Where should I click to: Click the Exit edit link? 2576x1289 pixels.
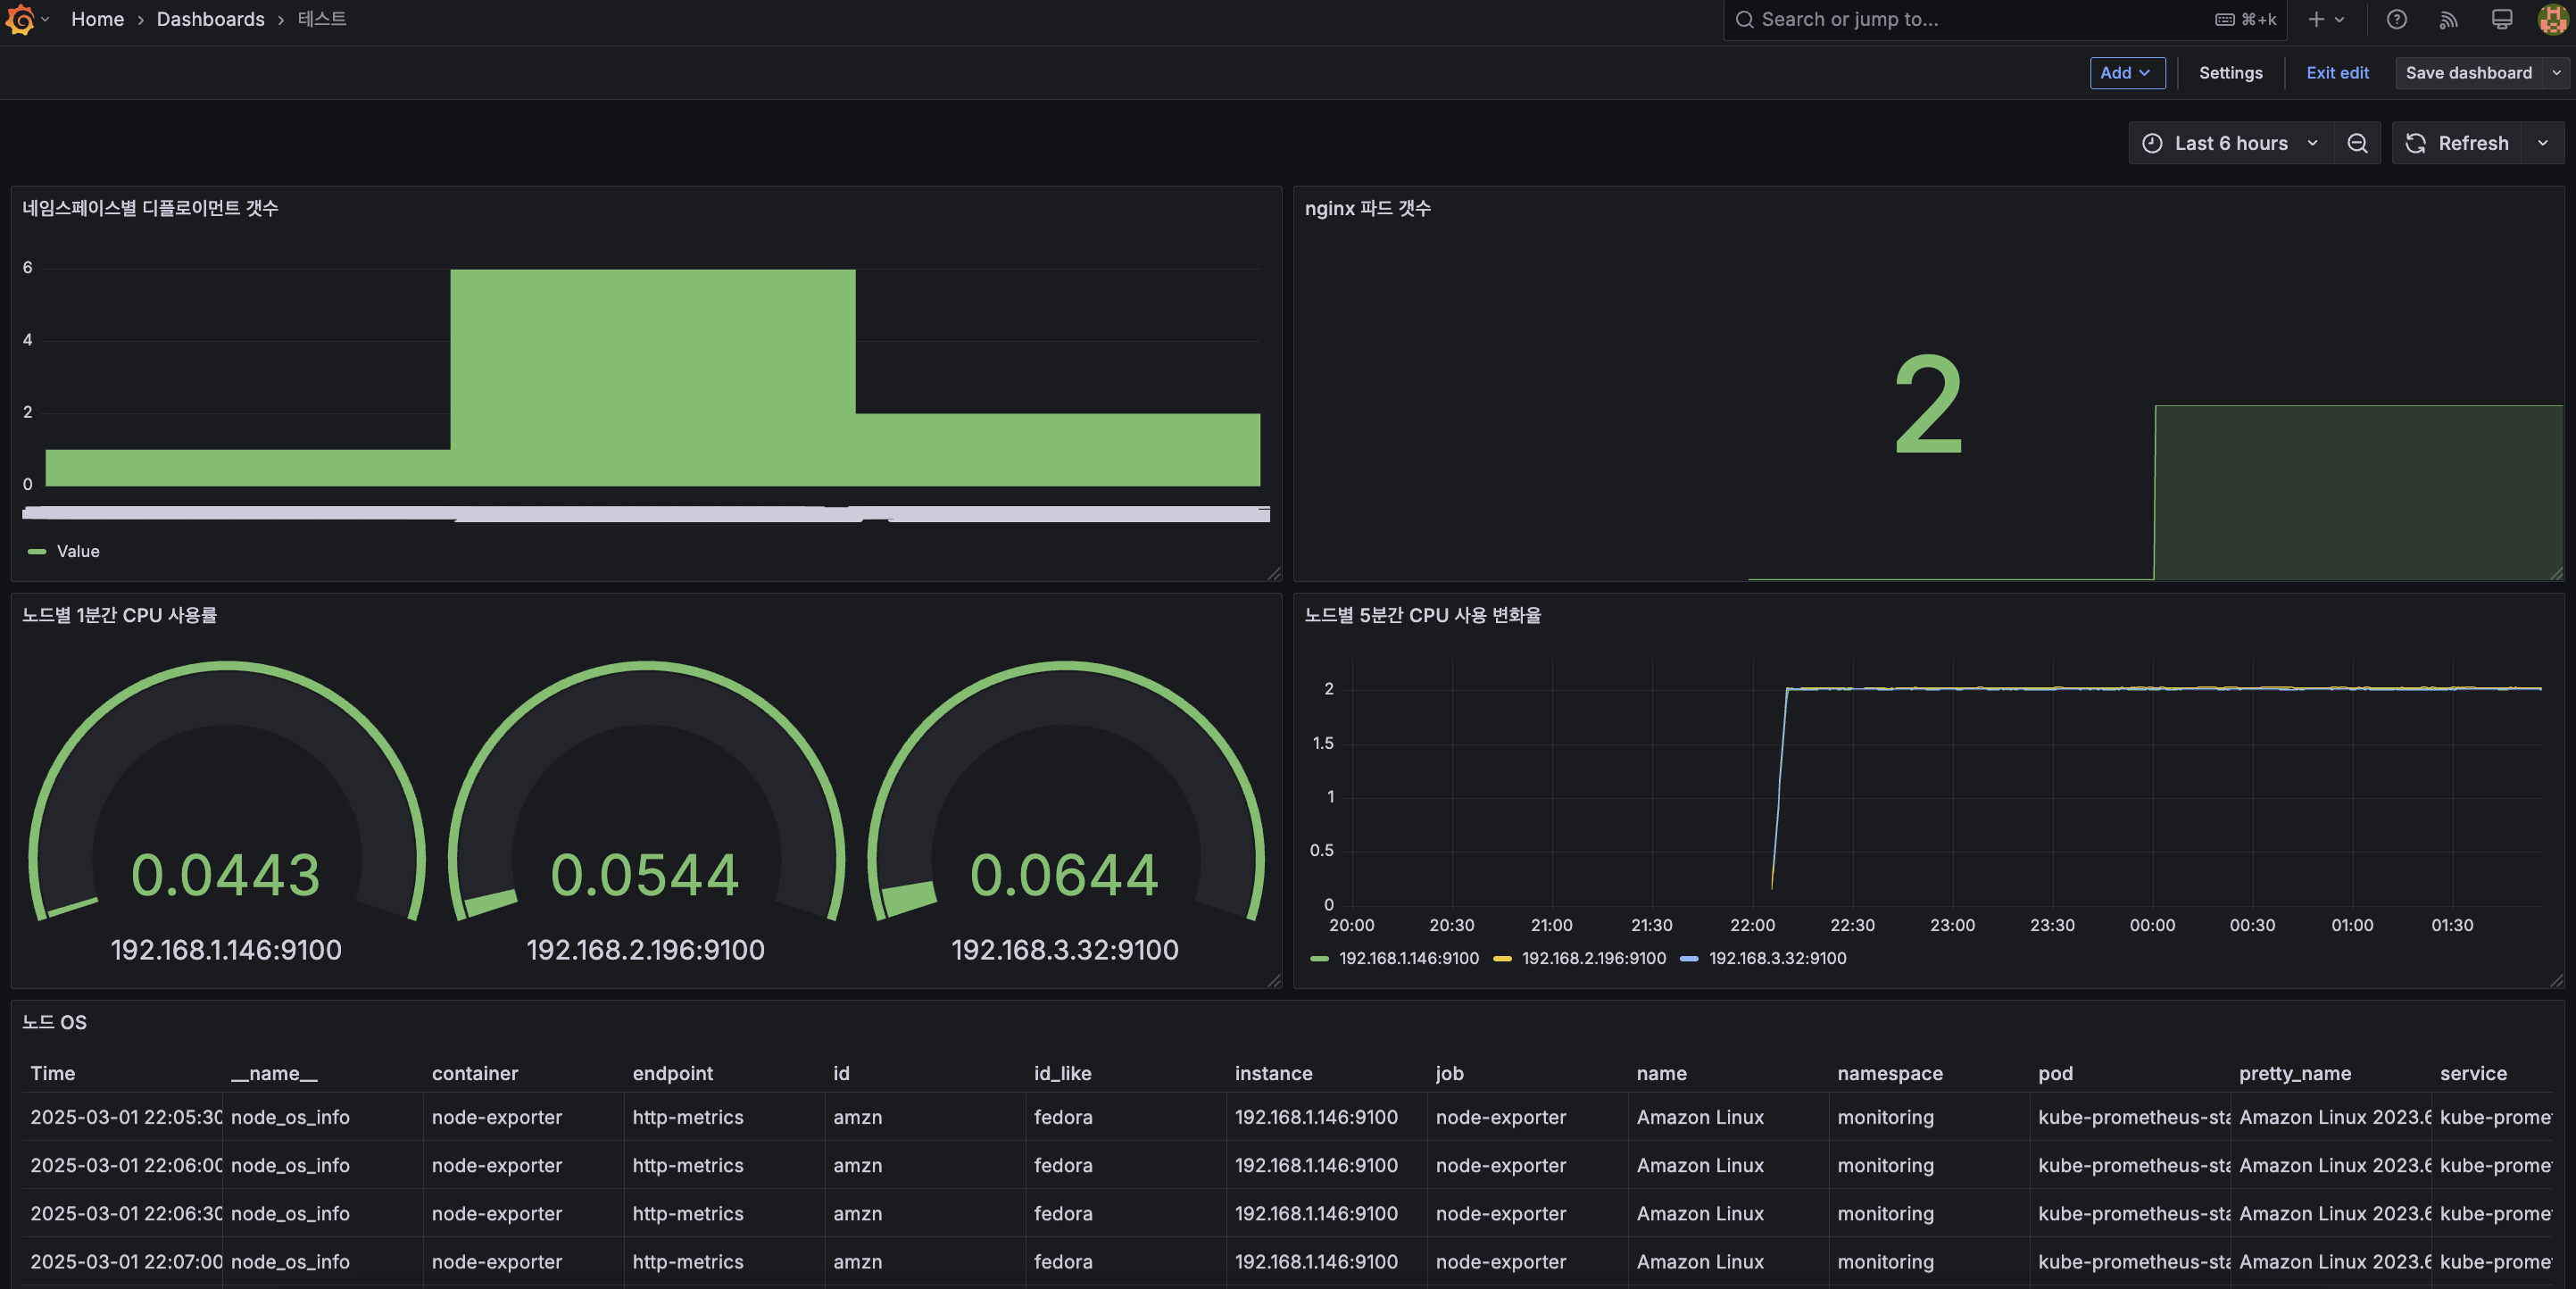click(2337, 73)
